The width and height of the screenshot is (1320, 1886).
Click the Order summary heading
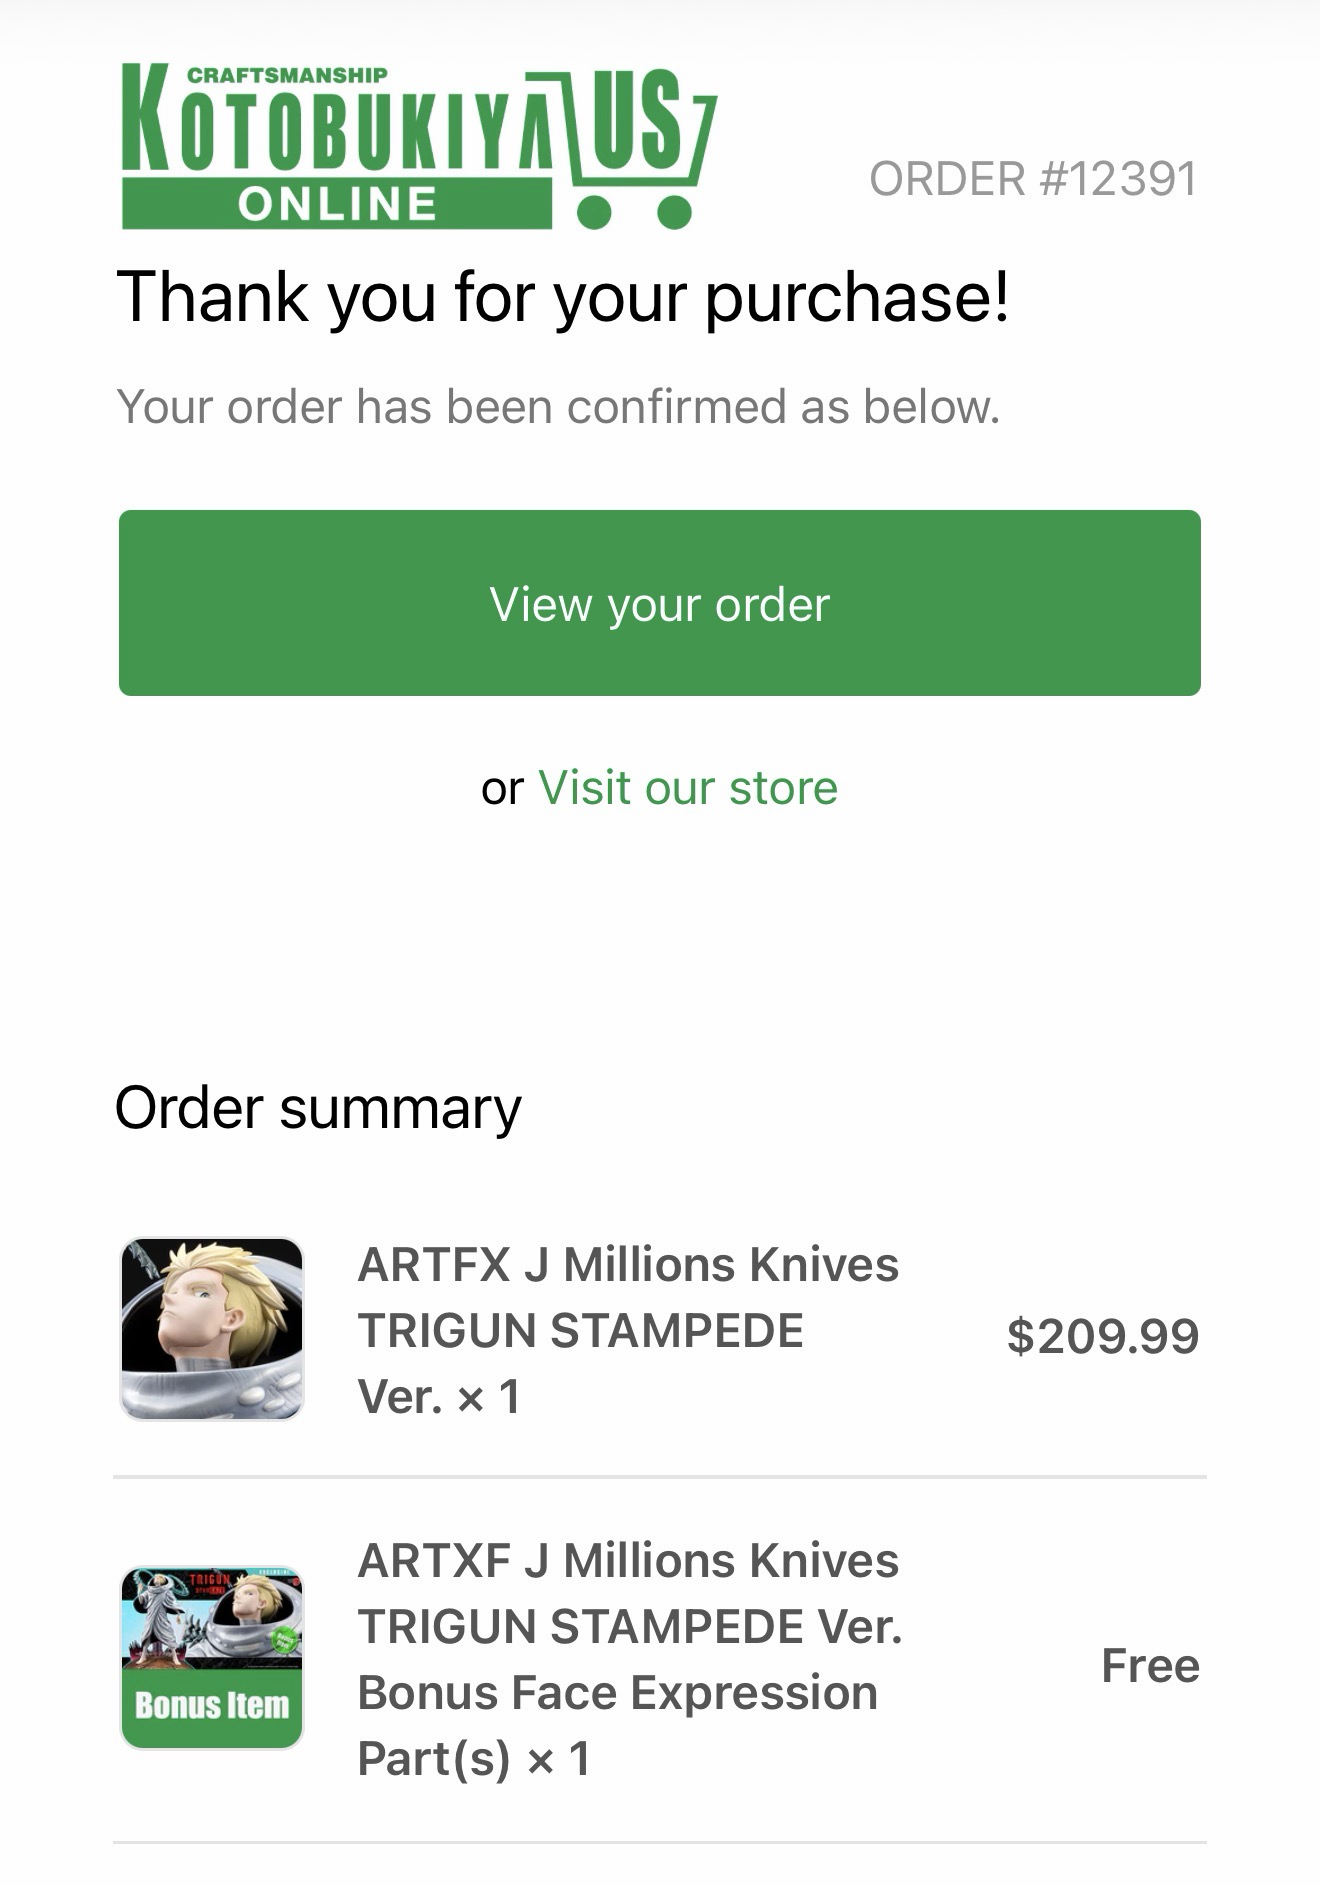pyautogui.click(x=318, y=1108)
